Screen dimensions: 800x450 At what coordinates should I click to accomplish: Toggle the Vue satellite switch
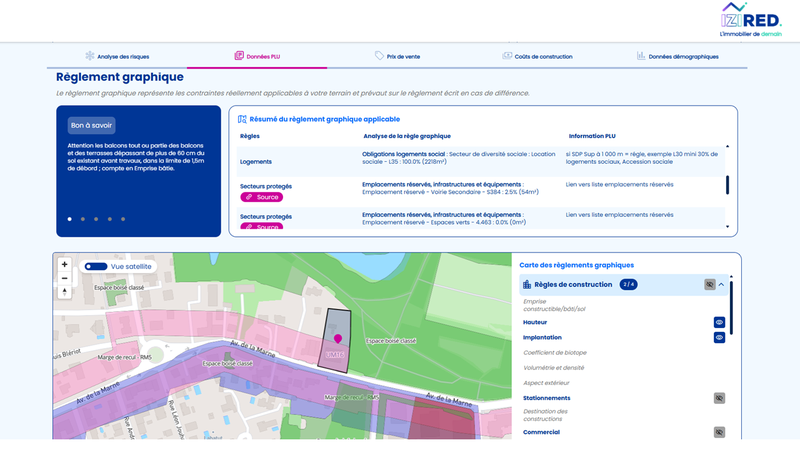pos(96,267)
